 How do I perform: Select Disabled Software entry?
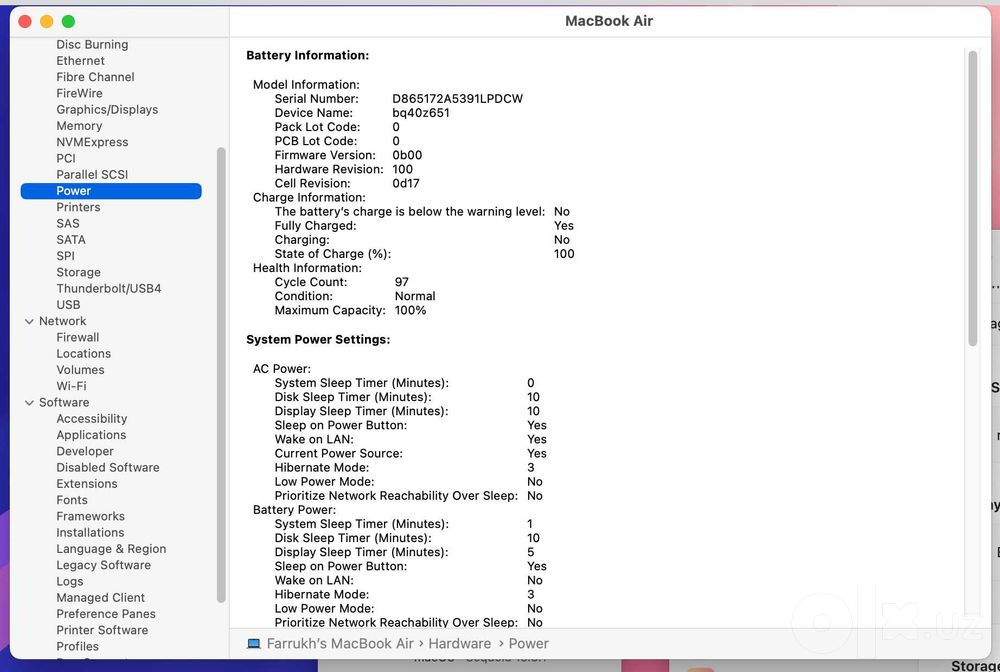pyautogui.click(x=108, y=467)
